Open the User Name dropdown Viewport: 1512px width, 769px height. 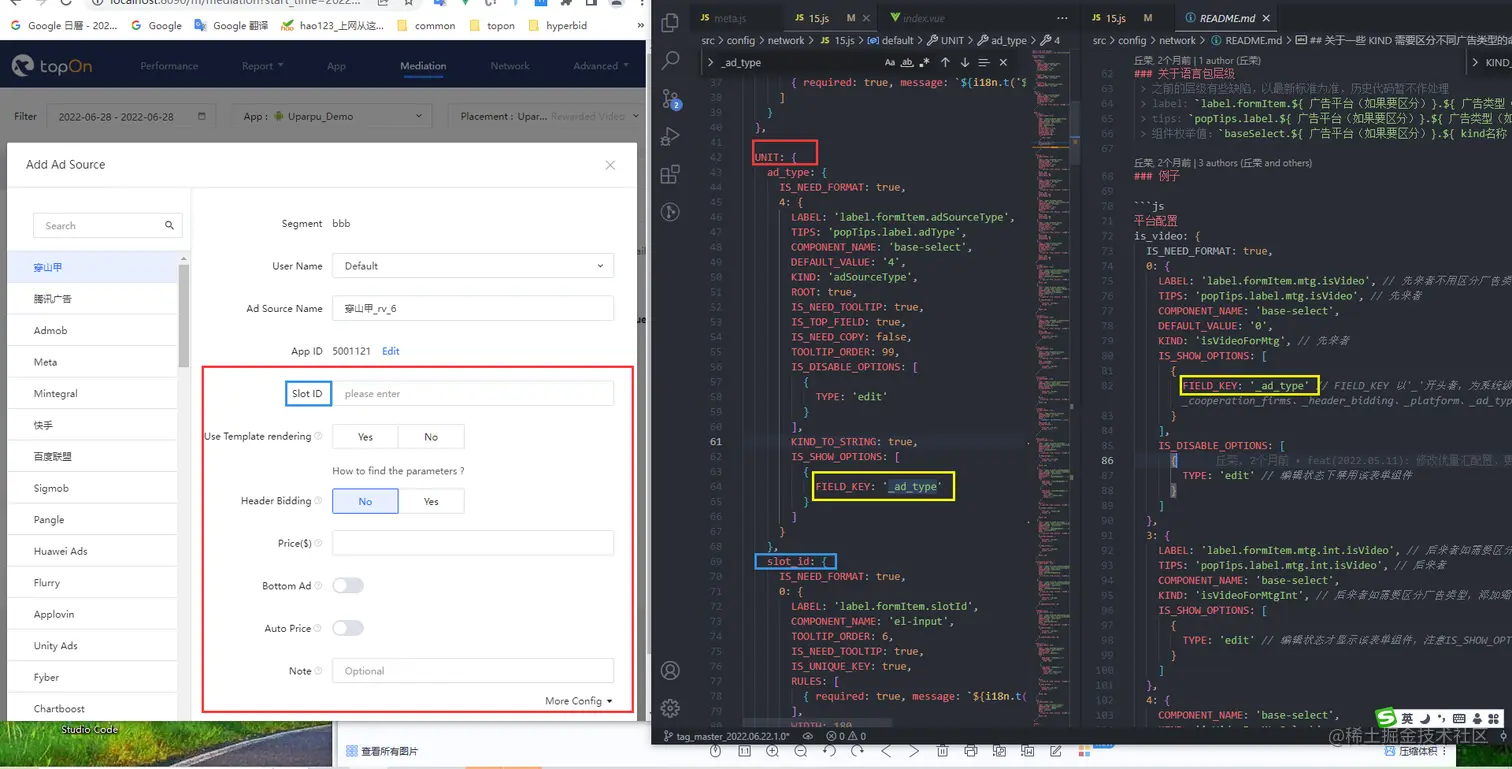473,266
